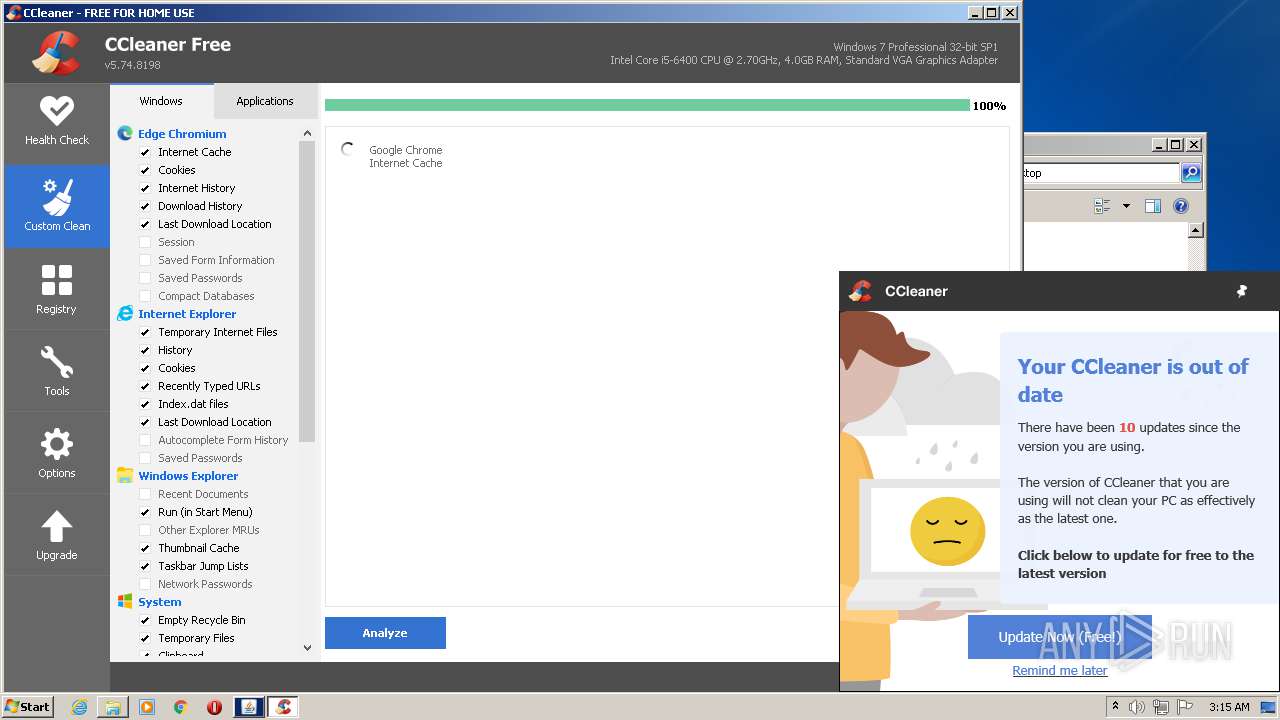Click the Edge Chromium icon

(125, 133)
